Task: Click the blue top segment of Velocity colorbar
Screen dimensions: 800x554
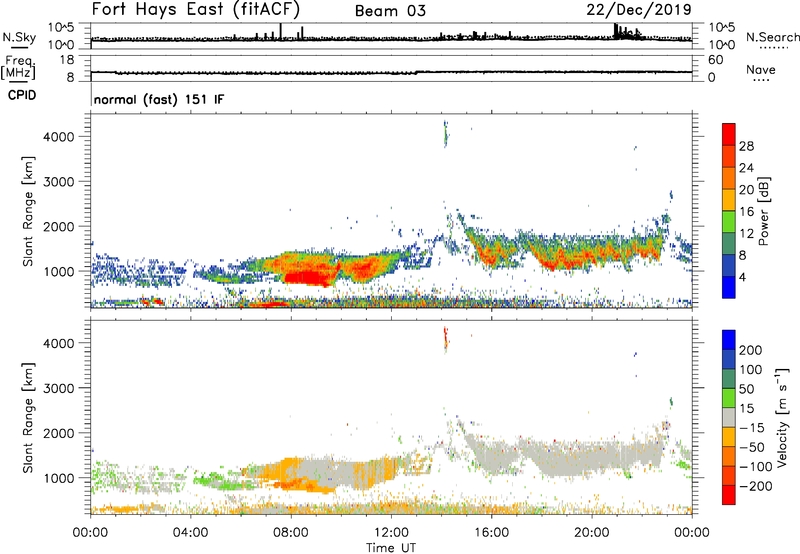Action: [729, 340]
